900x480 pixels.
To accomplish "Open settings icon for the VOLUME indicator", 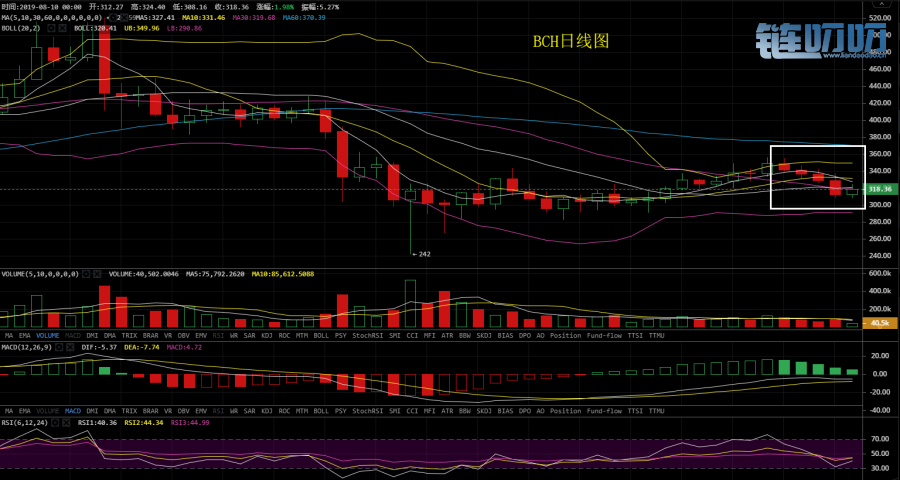I will 87,273.
